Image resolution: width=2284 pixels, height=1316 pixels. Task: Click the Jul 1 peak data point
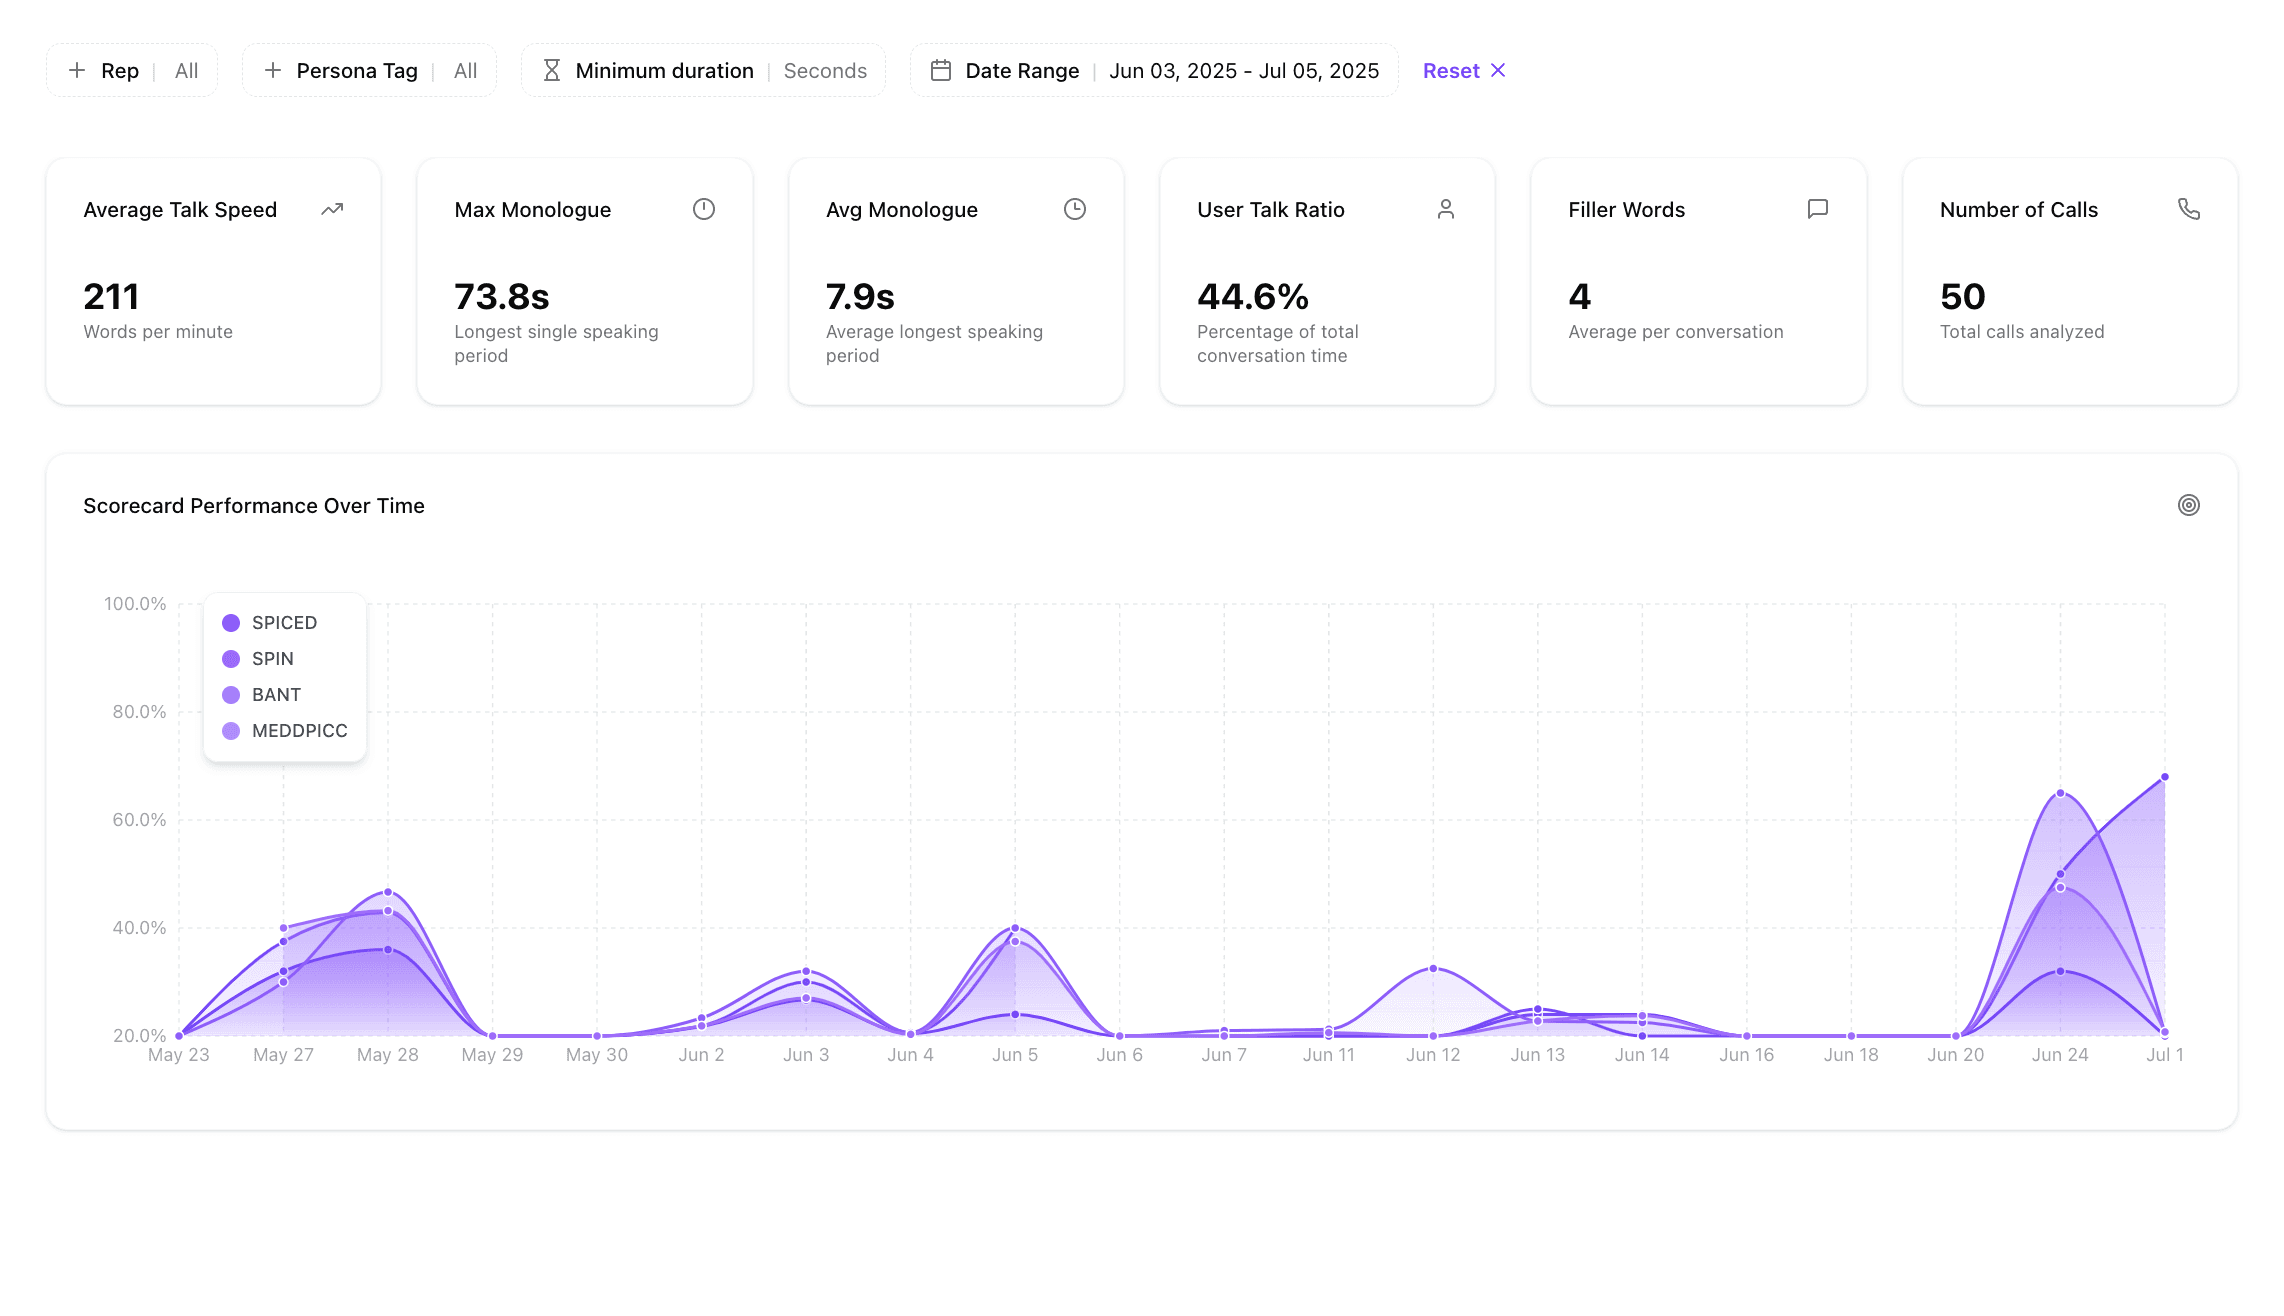coord(2165,777)
